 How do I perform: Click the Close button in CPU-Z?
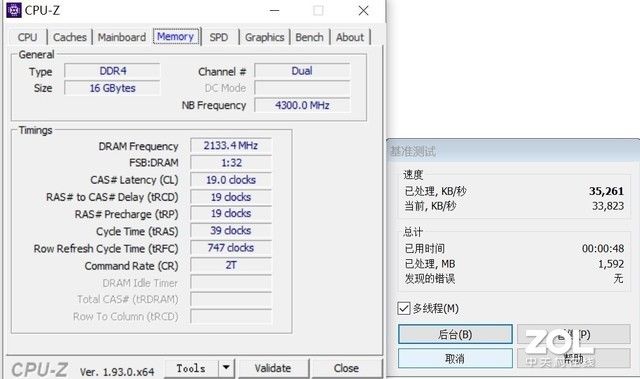[x=347, y=368]
